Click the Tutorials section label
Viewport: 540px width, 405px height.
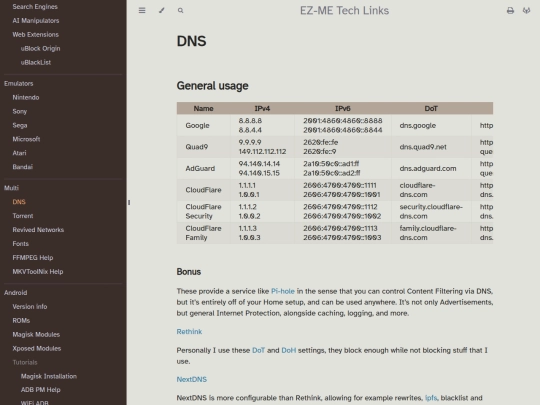coord(25,362)
